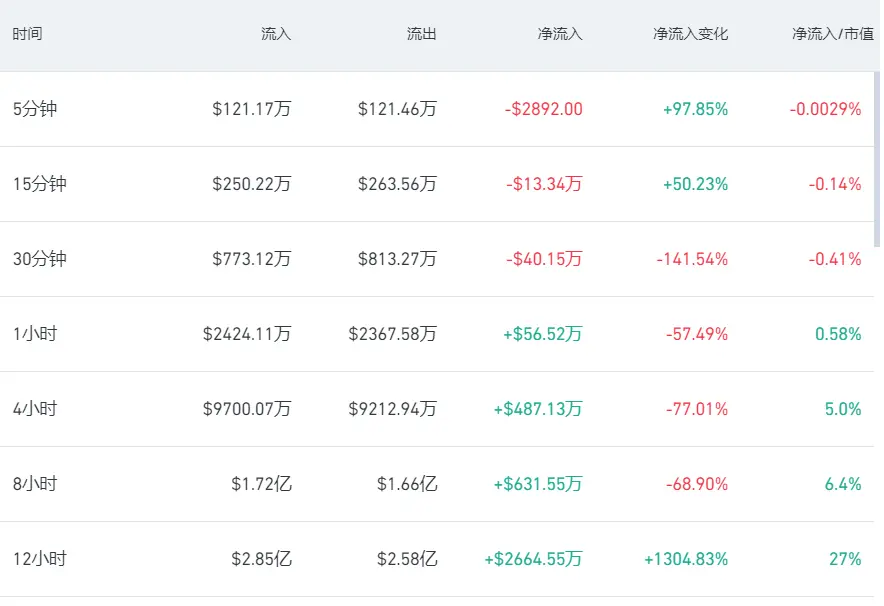
Task: Click the $2424.11万 inflow cell
Action: 247,334
